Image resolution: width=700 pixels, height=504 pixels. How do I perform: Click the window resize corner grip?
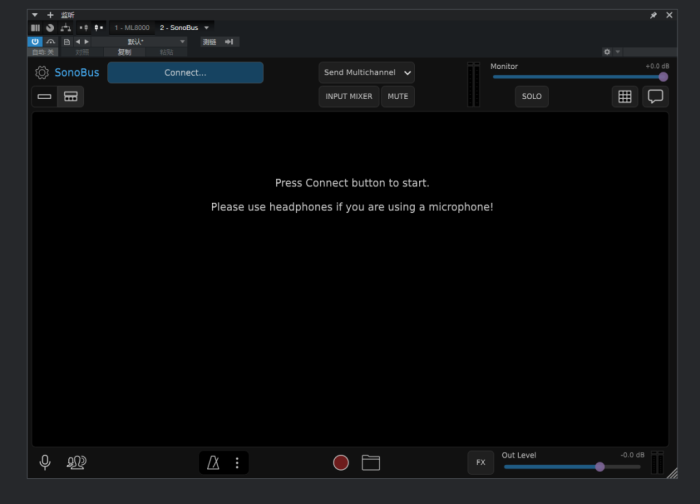672,473
